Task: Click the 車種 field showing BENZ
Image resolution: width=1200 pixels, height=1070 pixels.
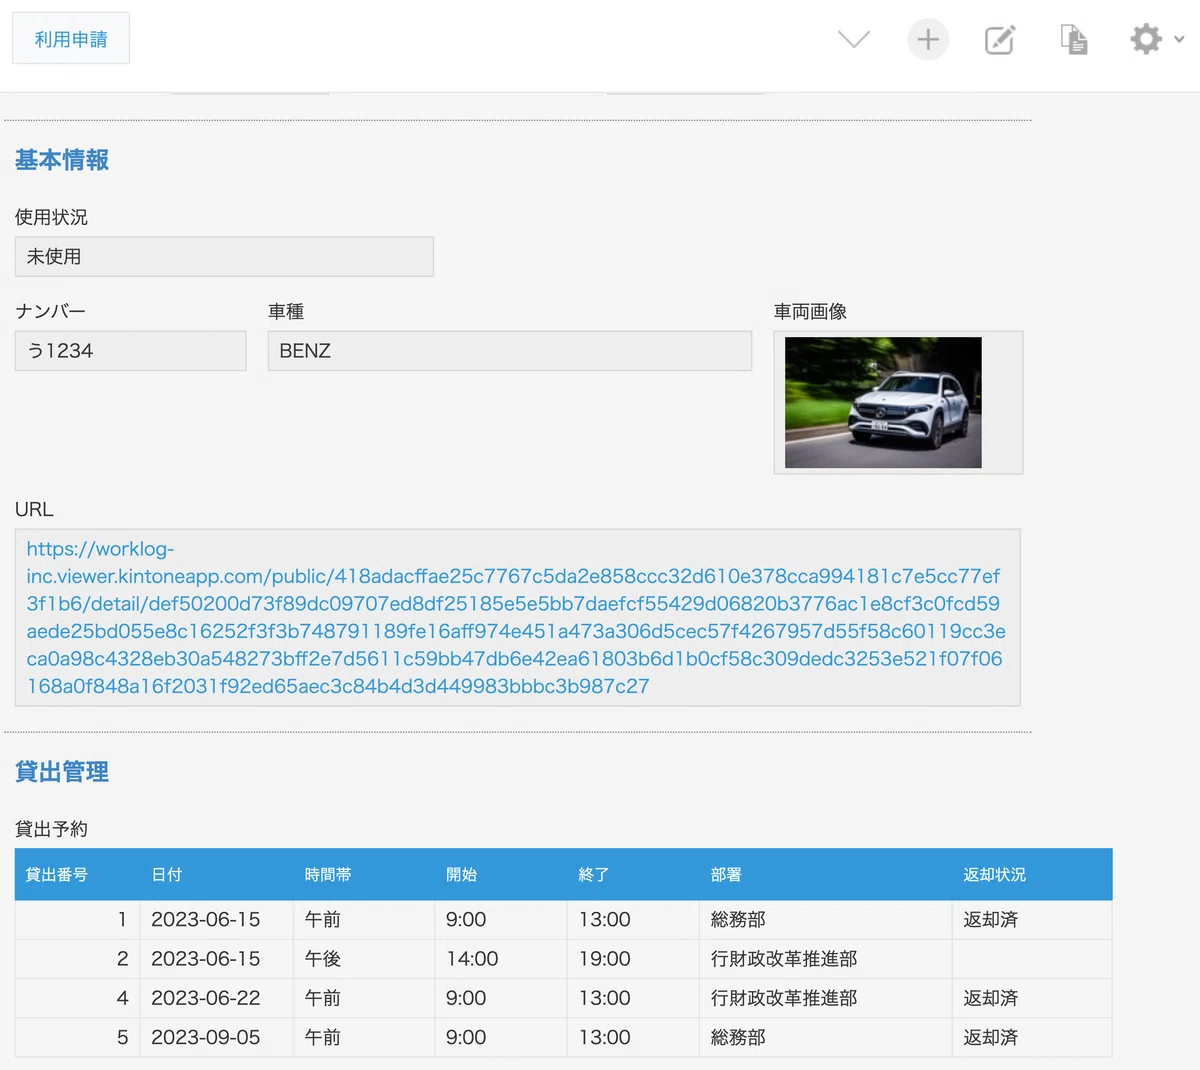Action: point(509,351)
